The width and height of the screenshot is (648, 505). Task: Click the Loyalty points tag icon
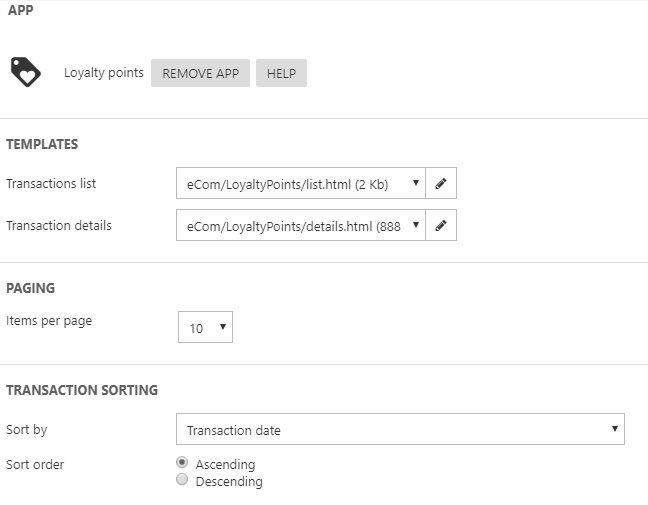pyautogui.click(x=25, y=72)
